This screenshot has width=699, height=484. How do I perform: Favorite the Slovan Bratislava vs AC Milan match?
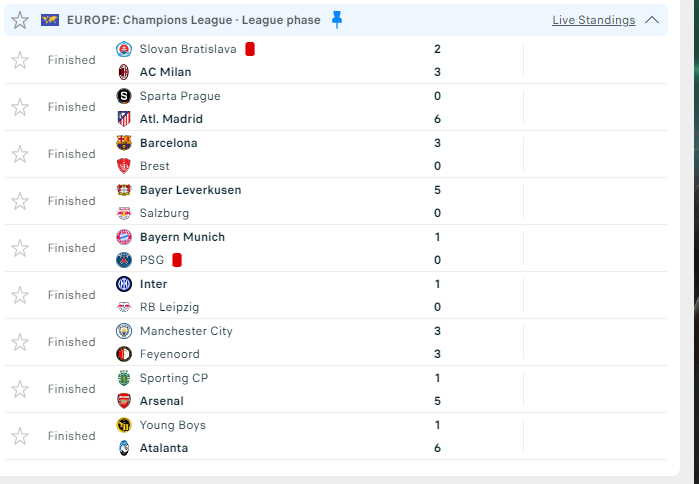pyautogui.click(x=20, y=60)
